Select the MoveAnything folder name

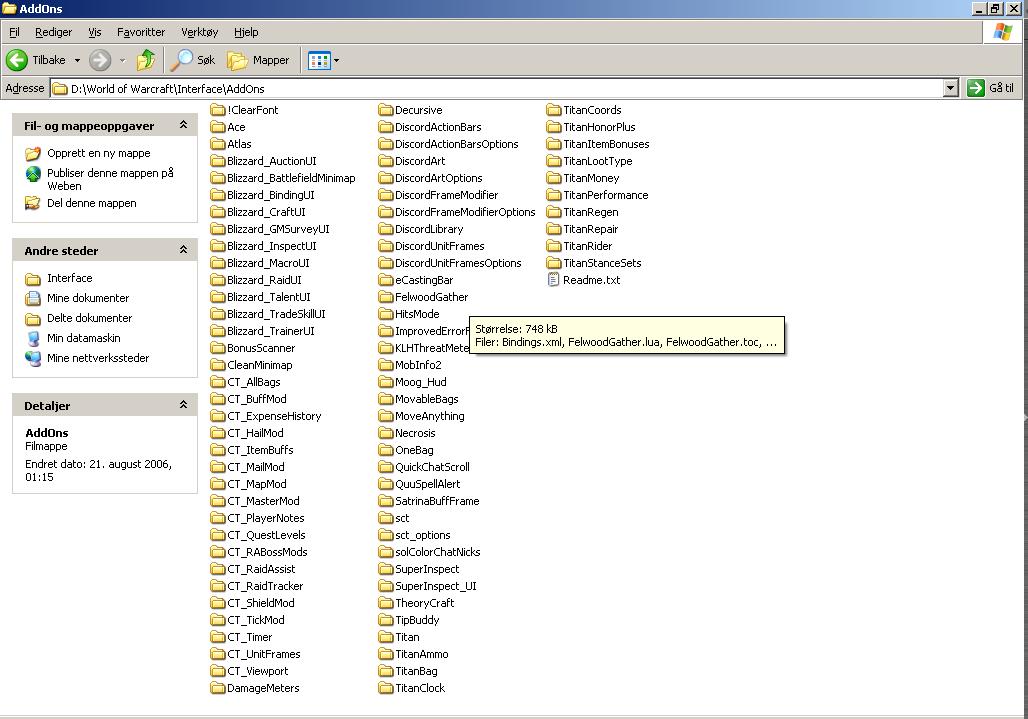tap(430, 416)
